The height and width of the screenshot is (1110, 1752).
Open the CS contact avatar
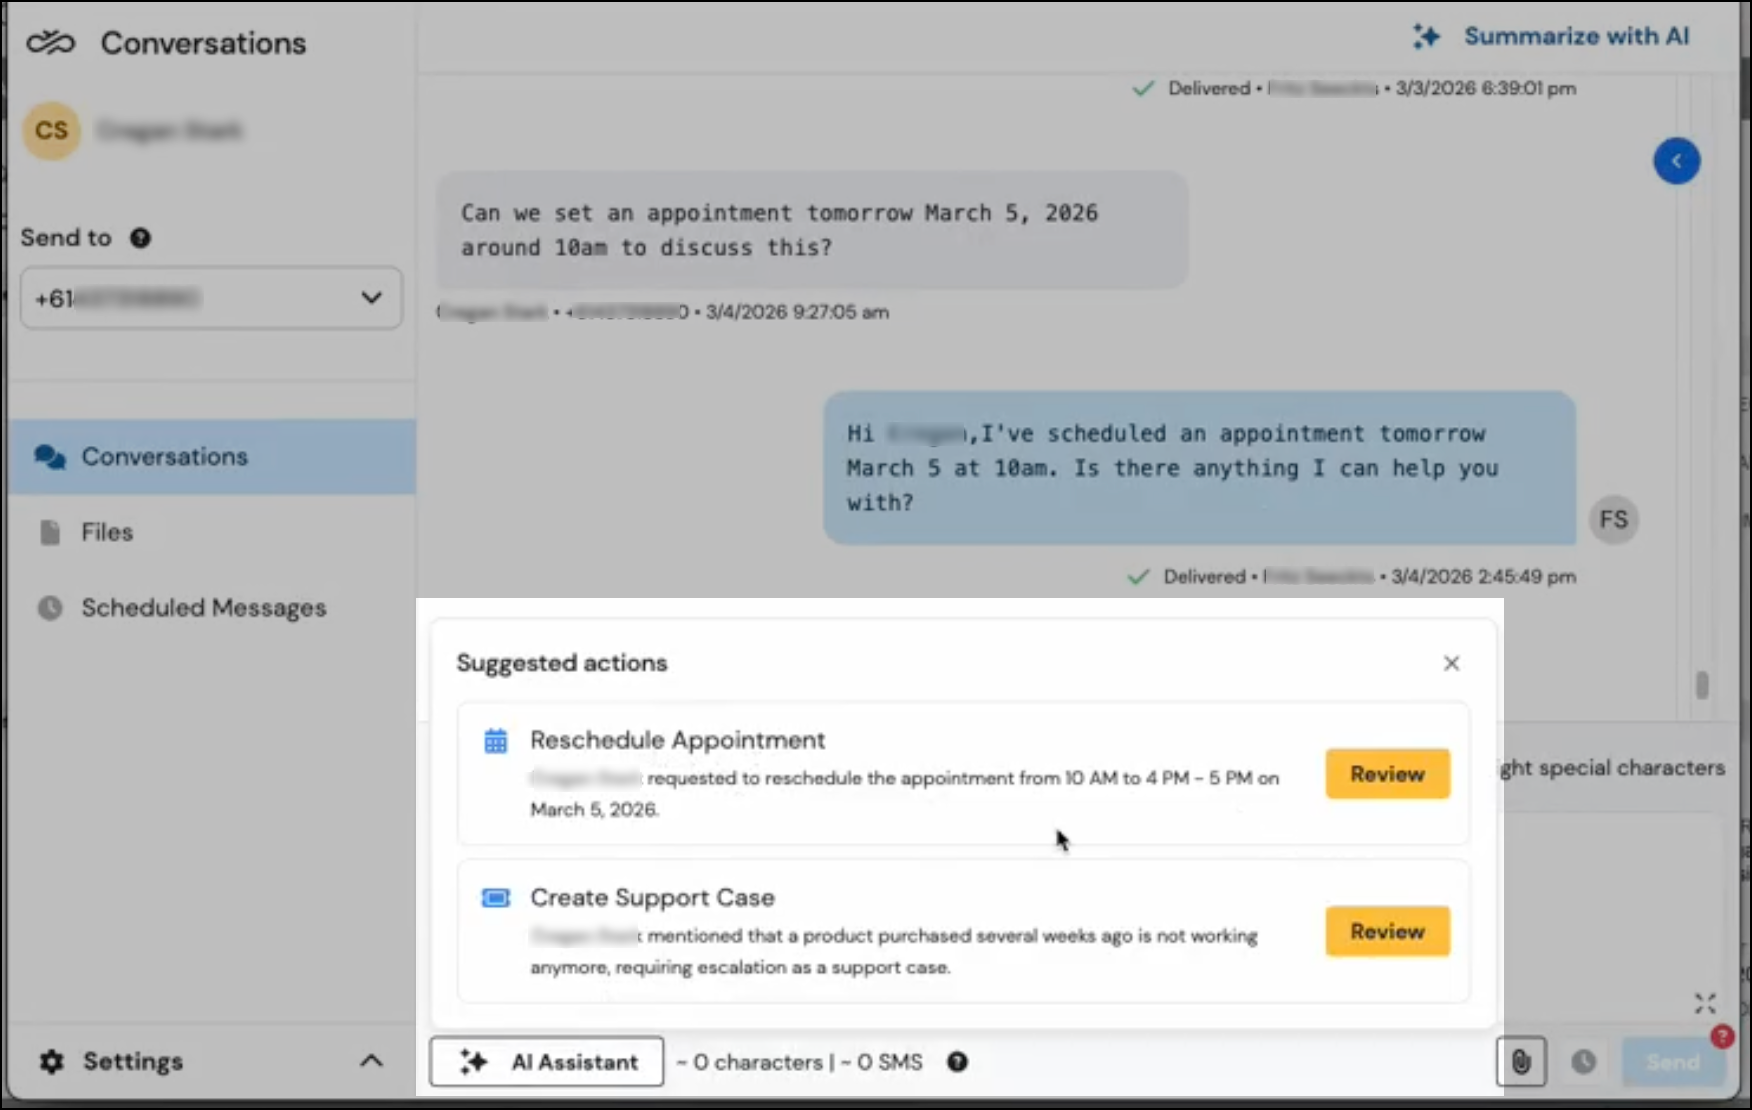coord(52,131)
